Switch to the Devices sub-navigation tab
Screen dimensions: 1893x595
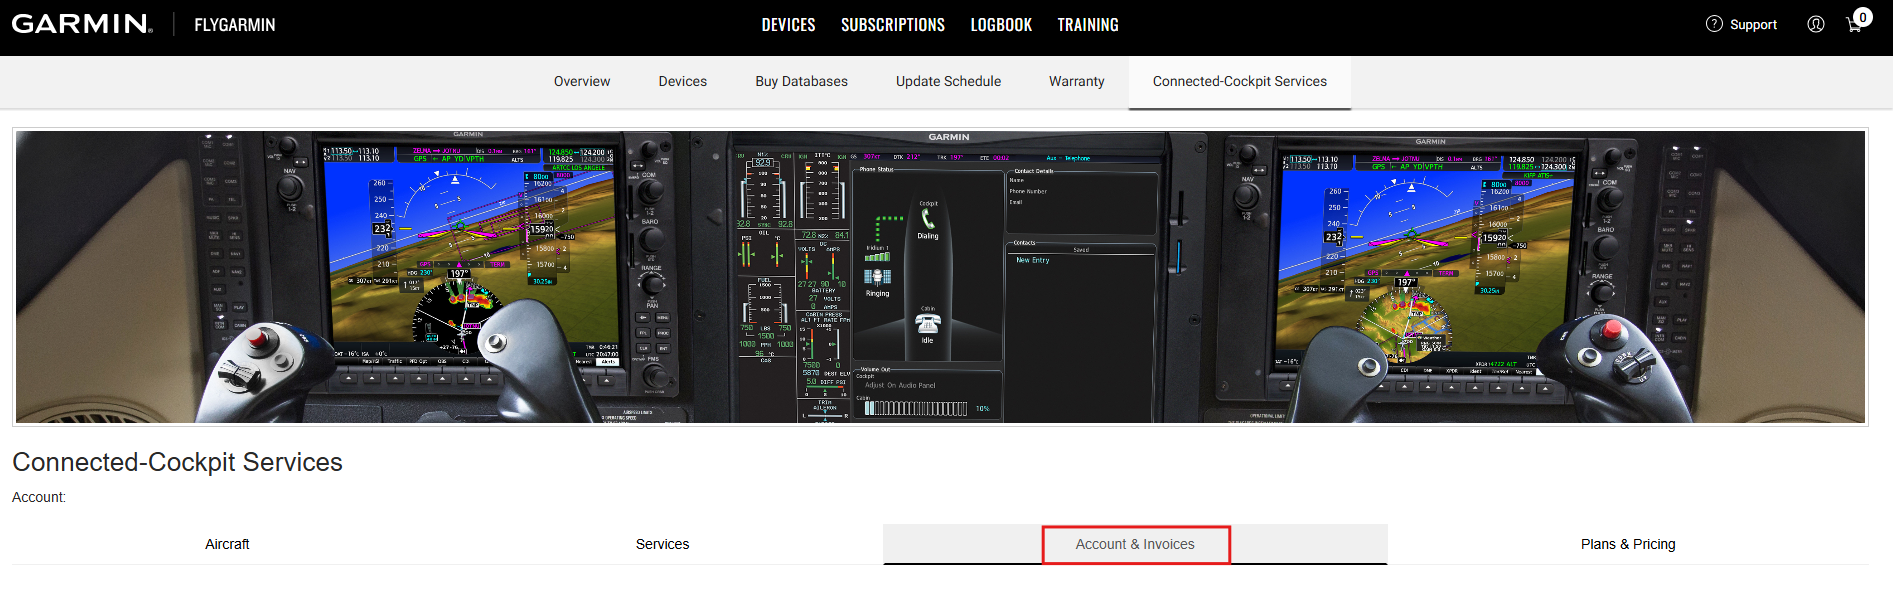[x=683, y=82]
